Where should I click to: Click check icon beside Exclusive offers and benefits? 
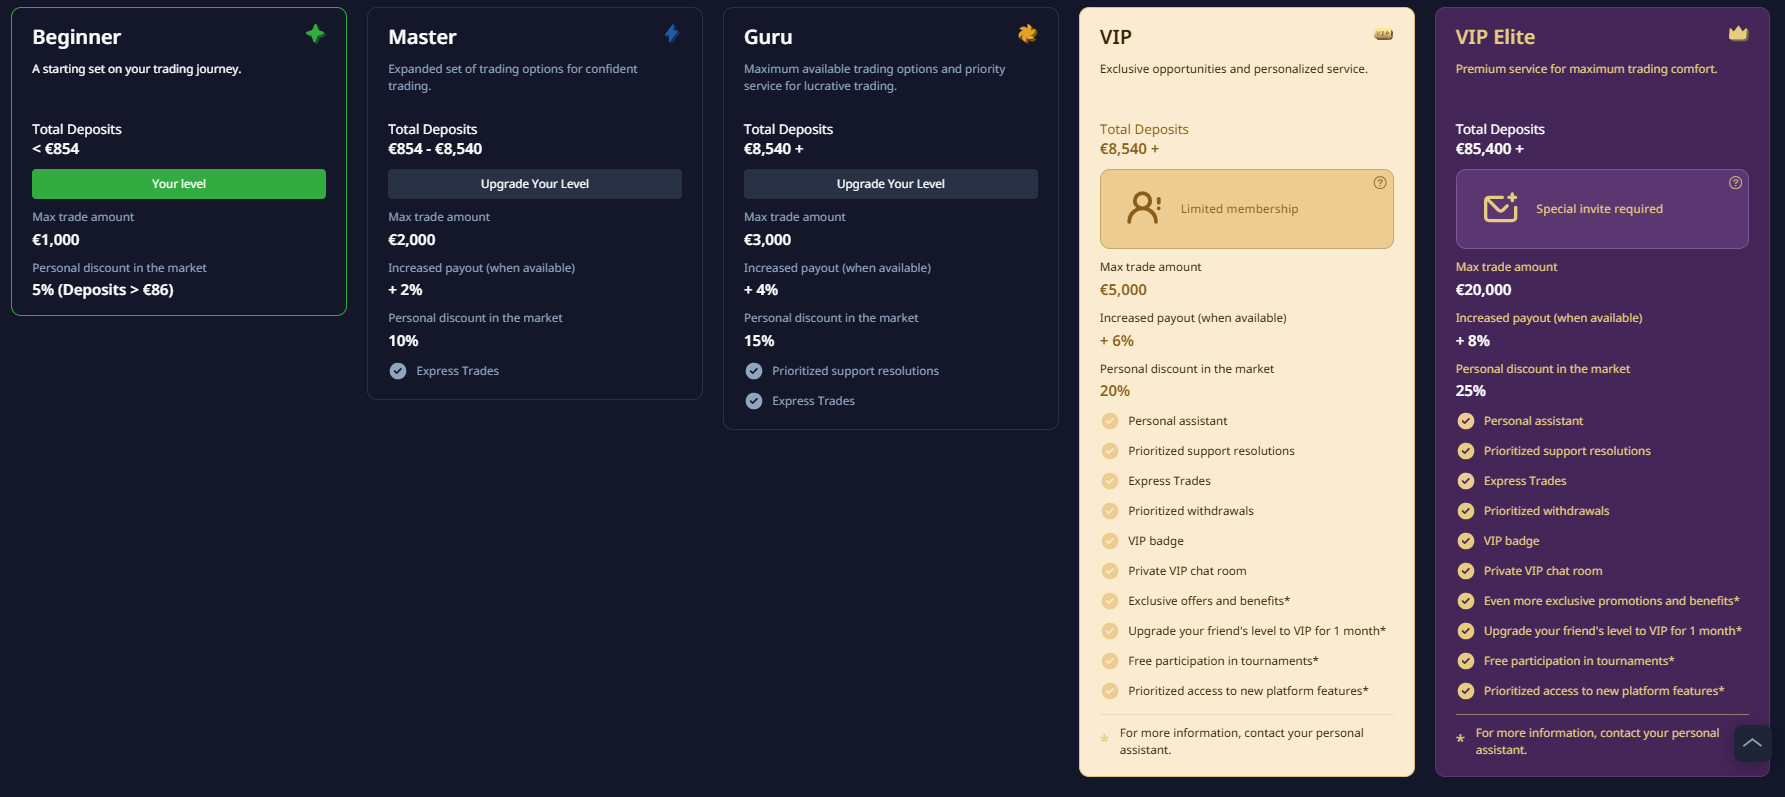(1110, 601)
